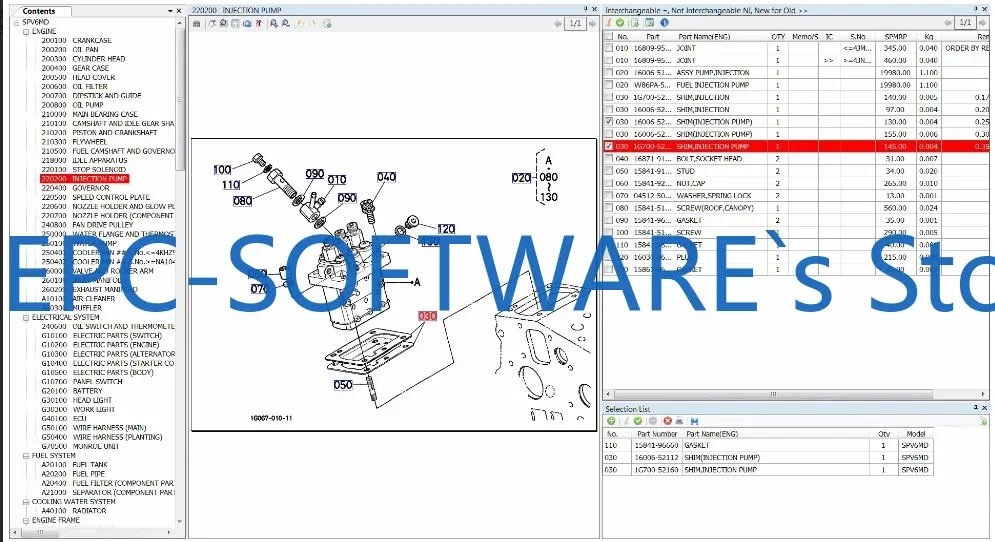
Task: Check the STUD row checkbox
Action: 609,171
